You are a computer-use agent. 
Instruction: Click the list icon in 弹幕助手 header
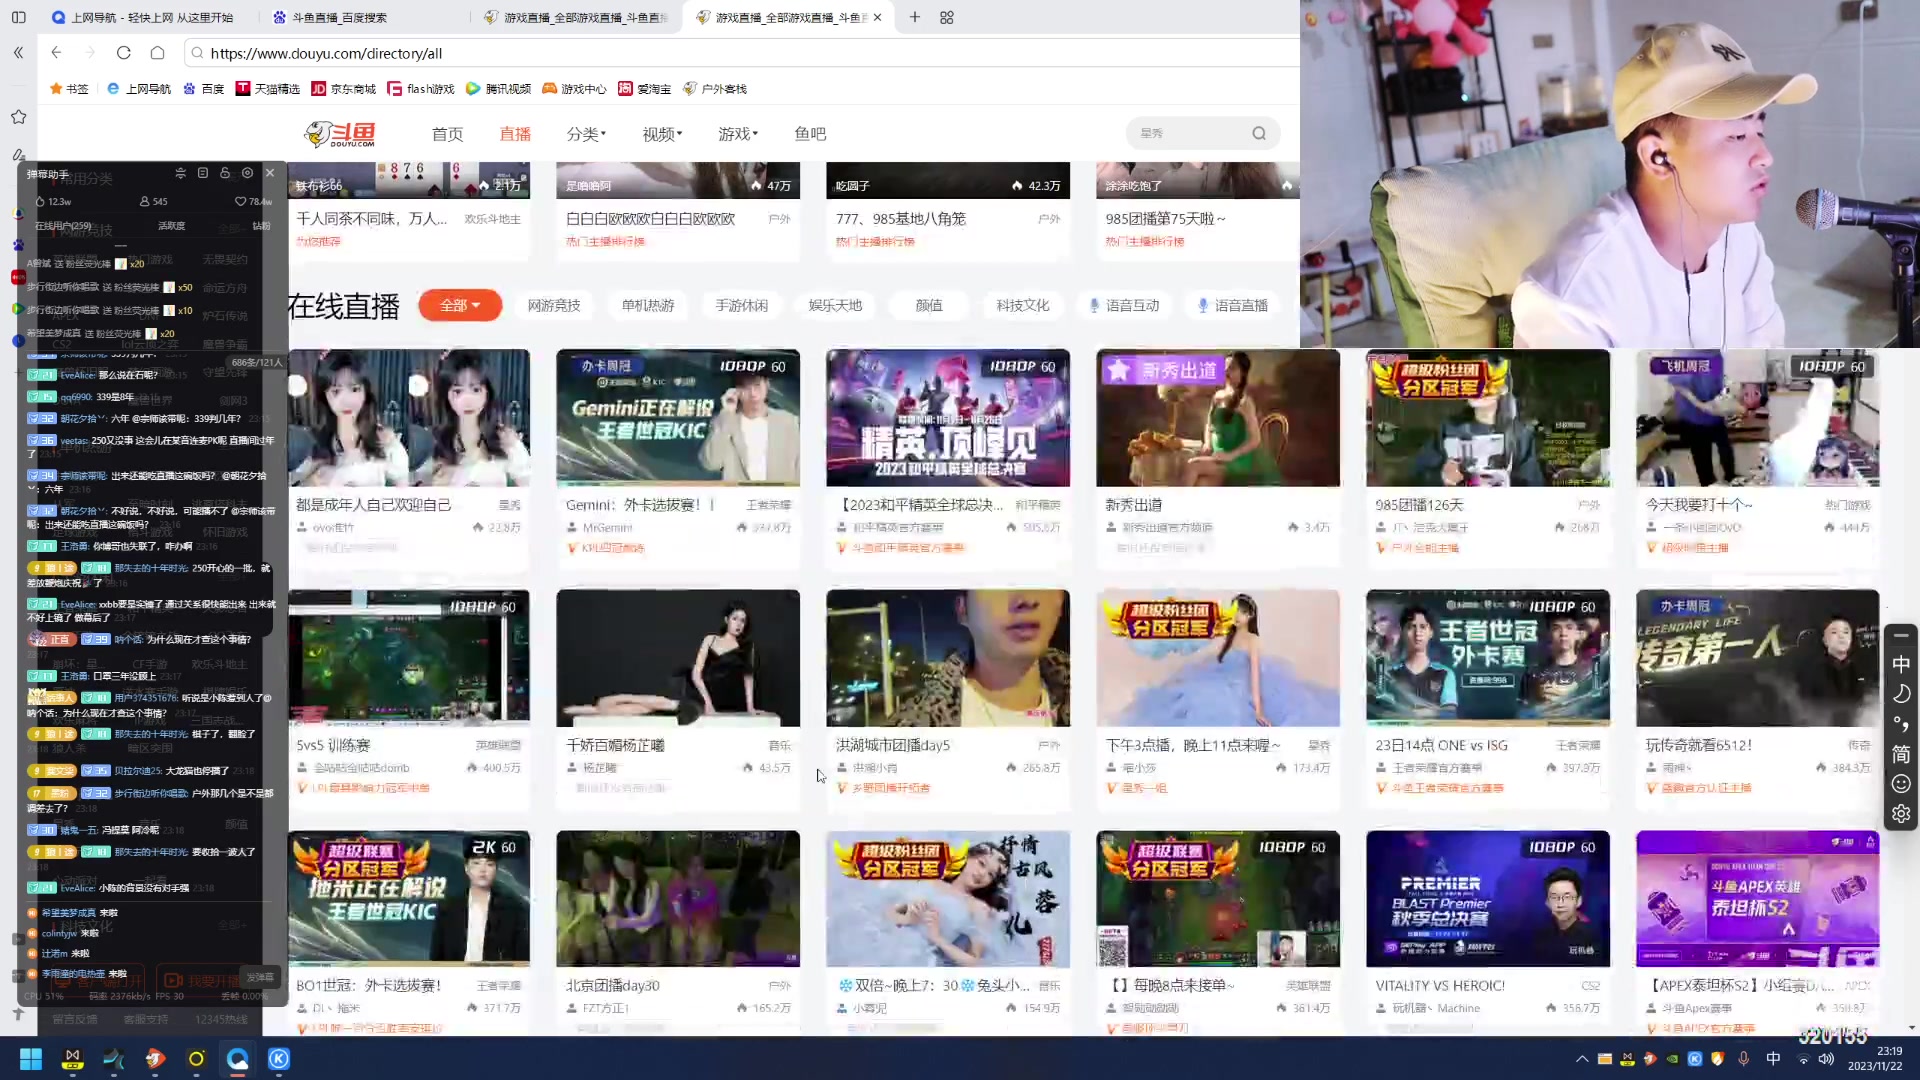click(x=203, y=173)
